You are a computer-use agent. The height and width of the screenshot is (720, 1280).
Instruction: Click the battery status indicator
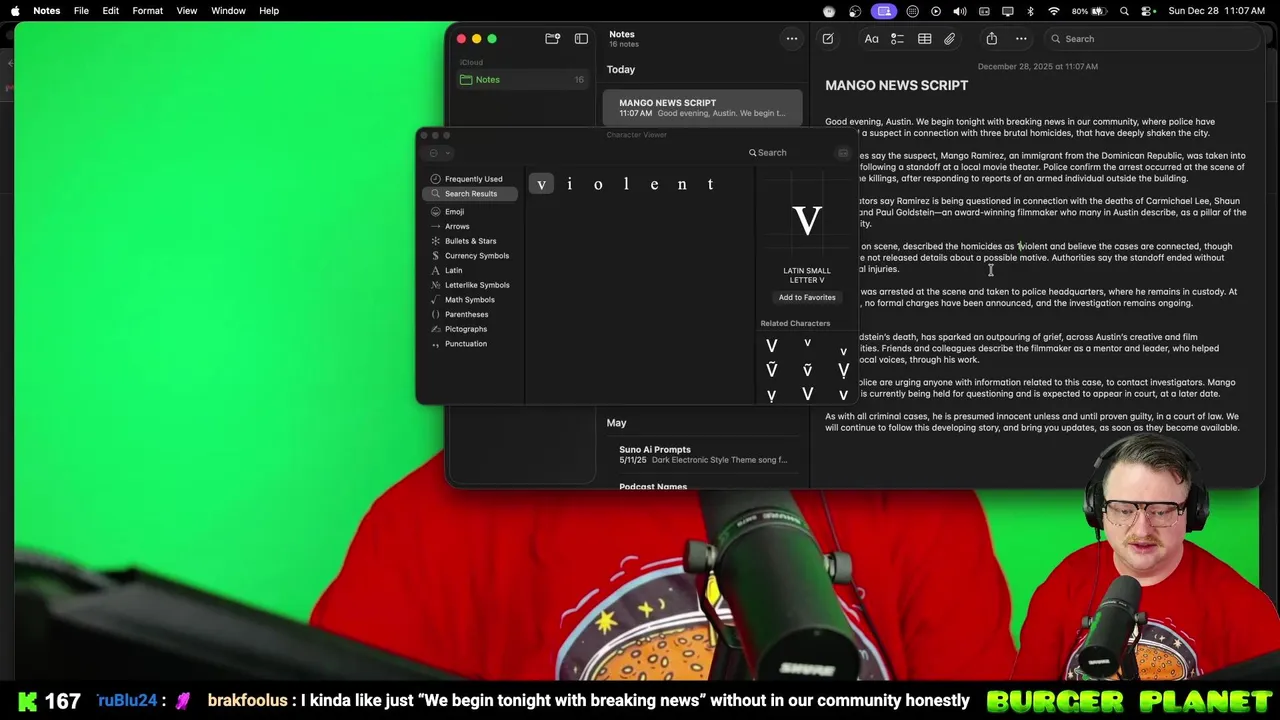point(1090,11)
